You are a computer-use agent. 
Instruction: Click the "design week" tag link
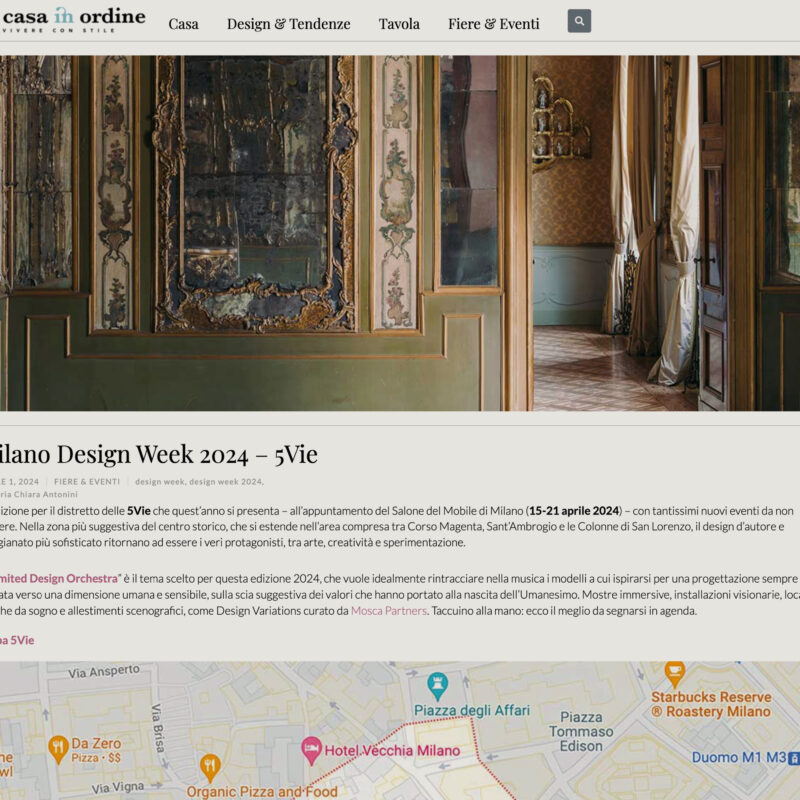click(160, 482)
